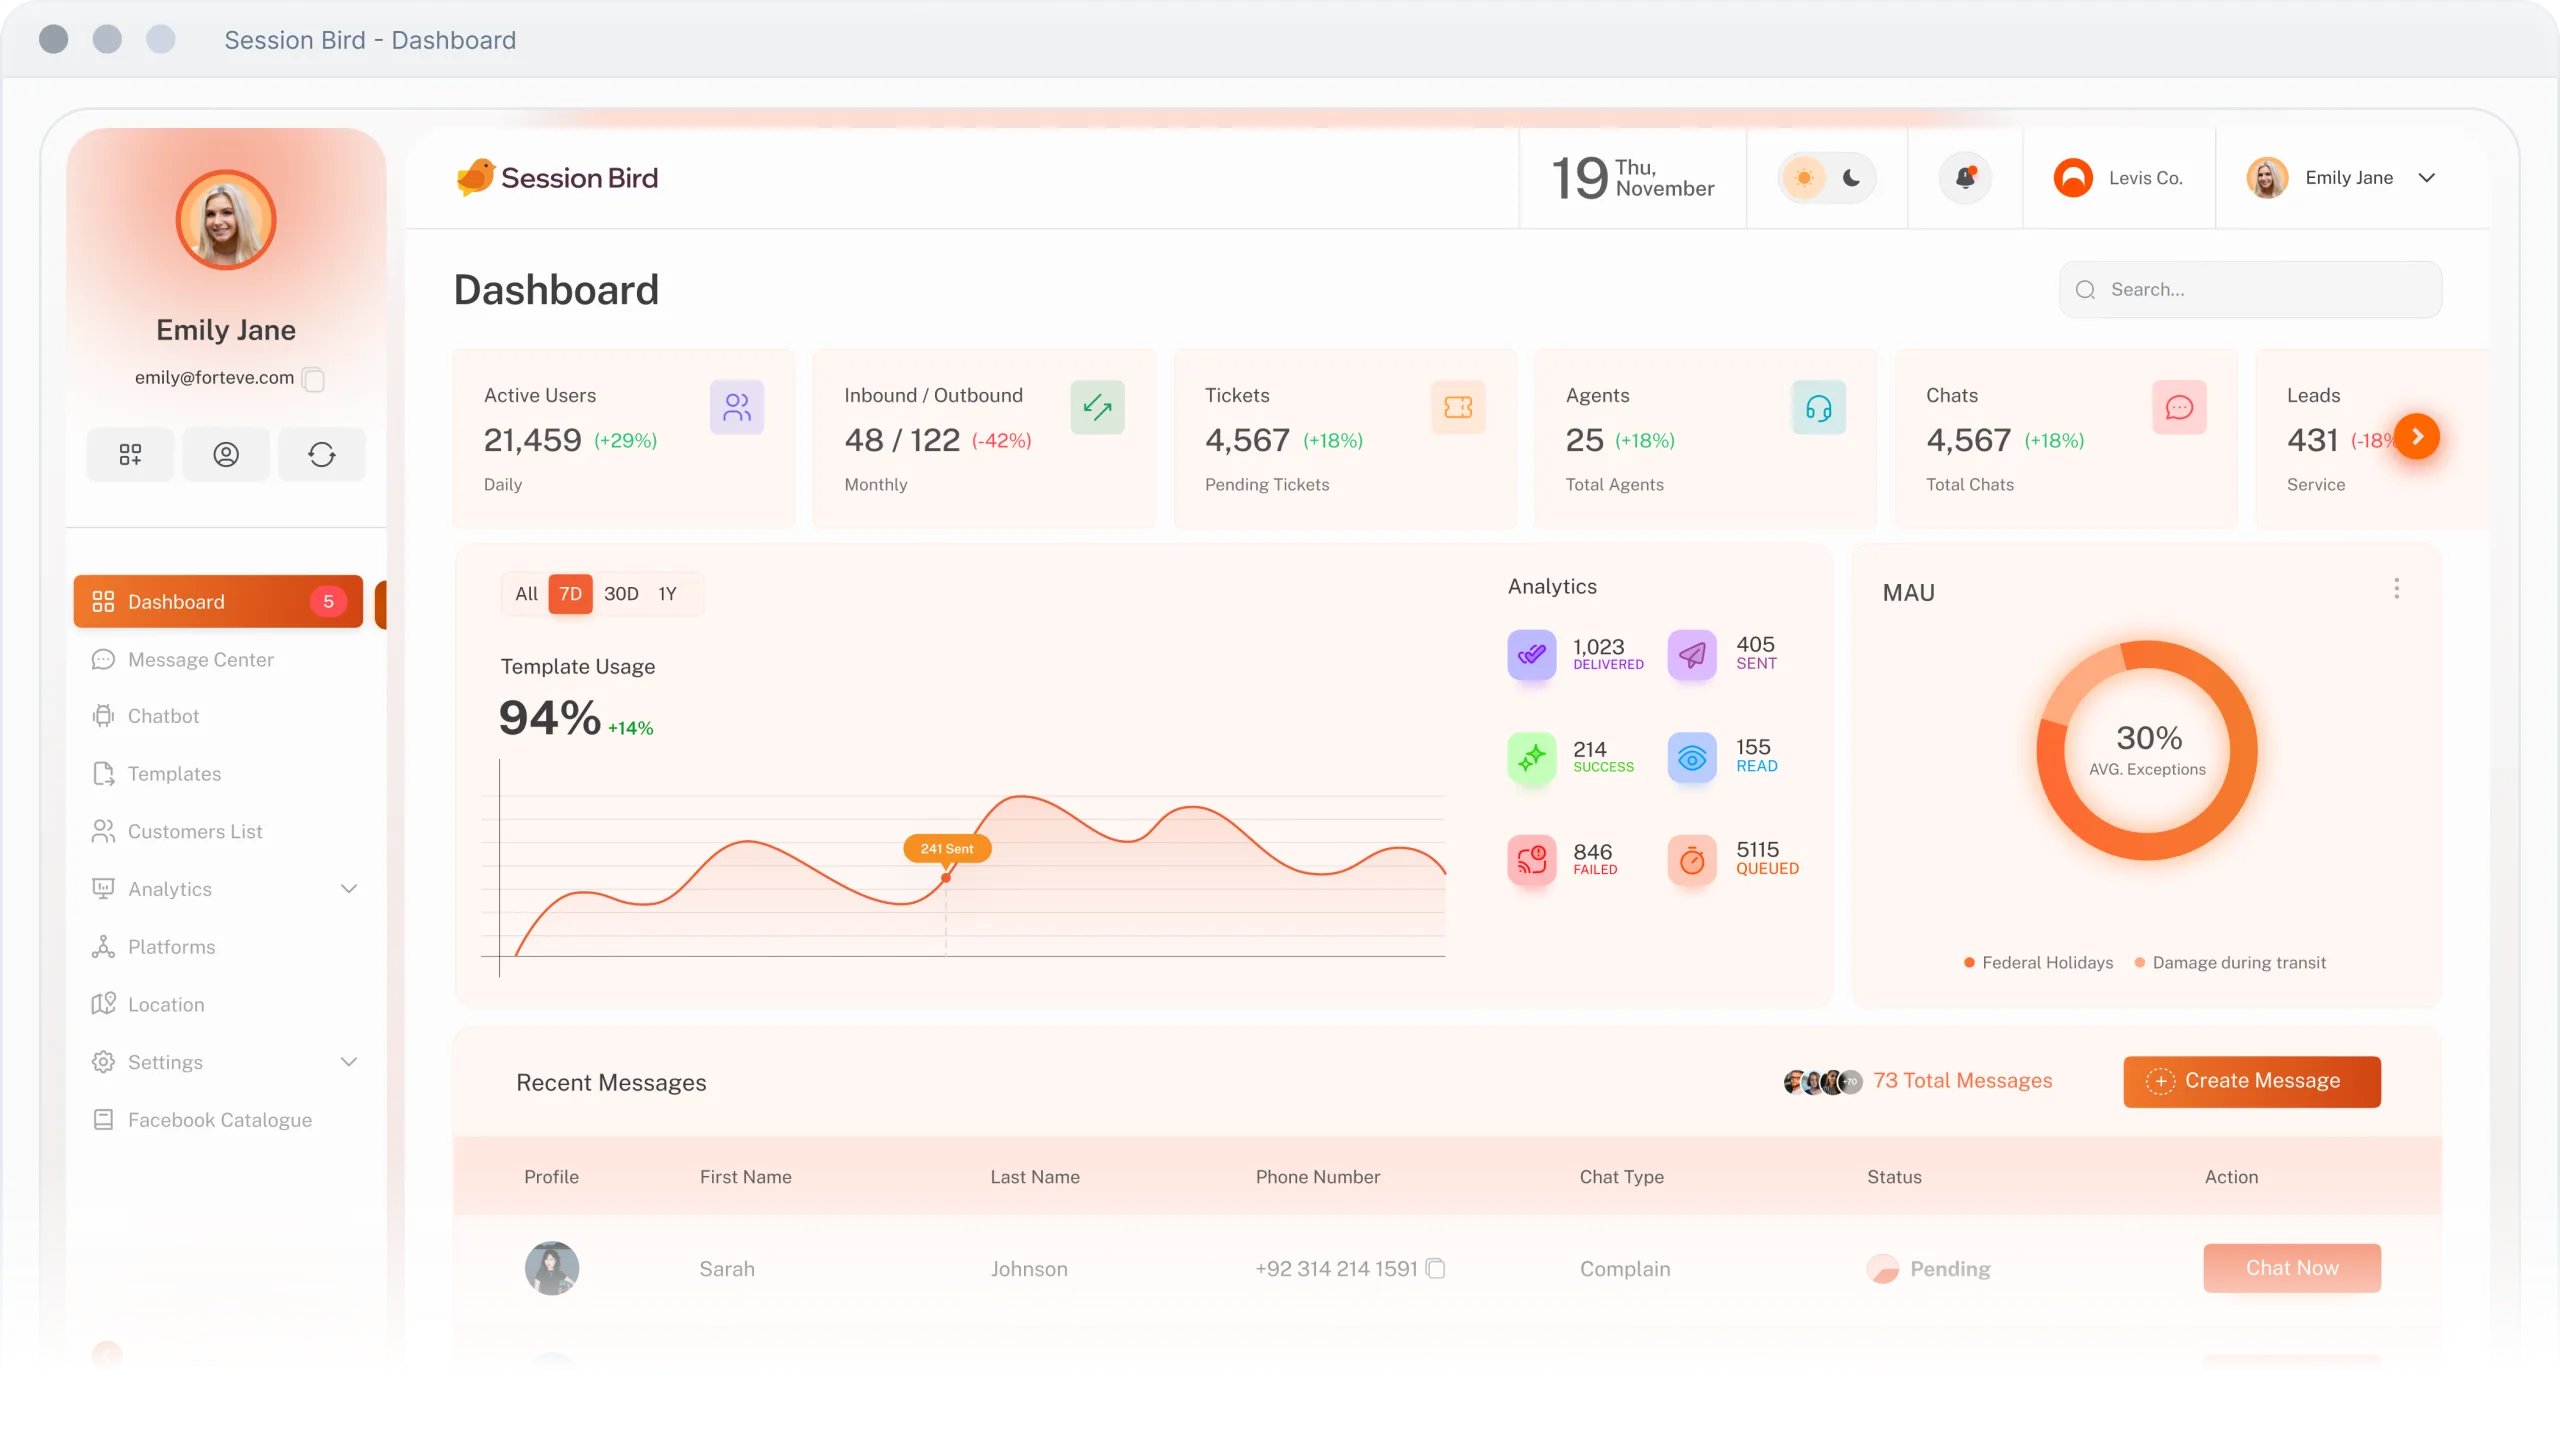Click the notification bell icon
This screenshot has width=2560, height=1446.
1965,178
